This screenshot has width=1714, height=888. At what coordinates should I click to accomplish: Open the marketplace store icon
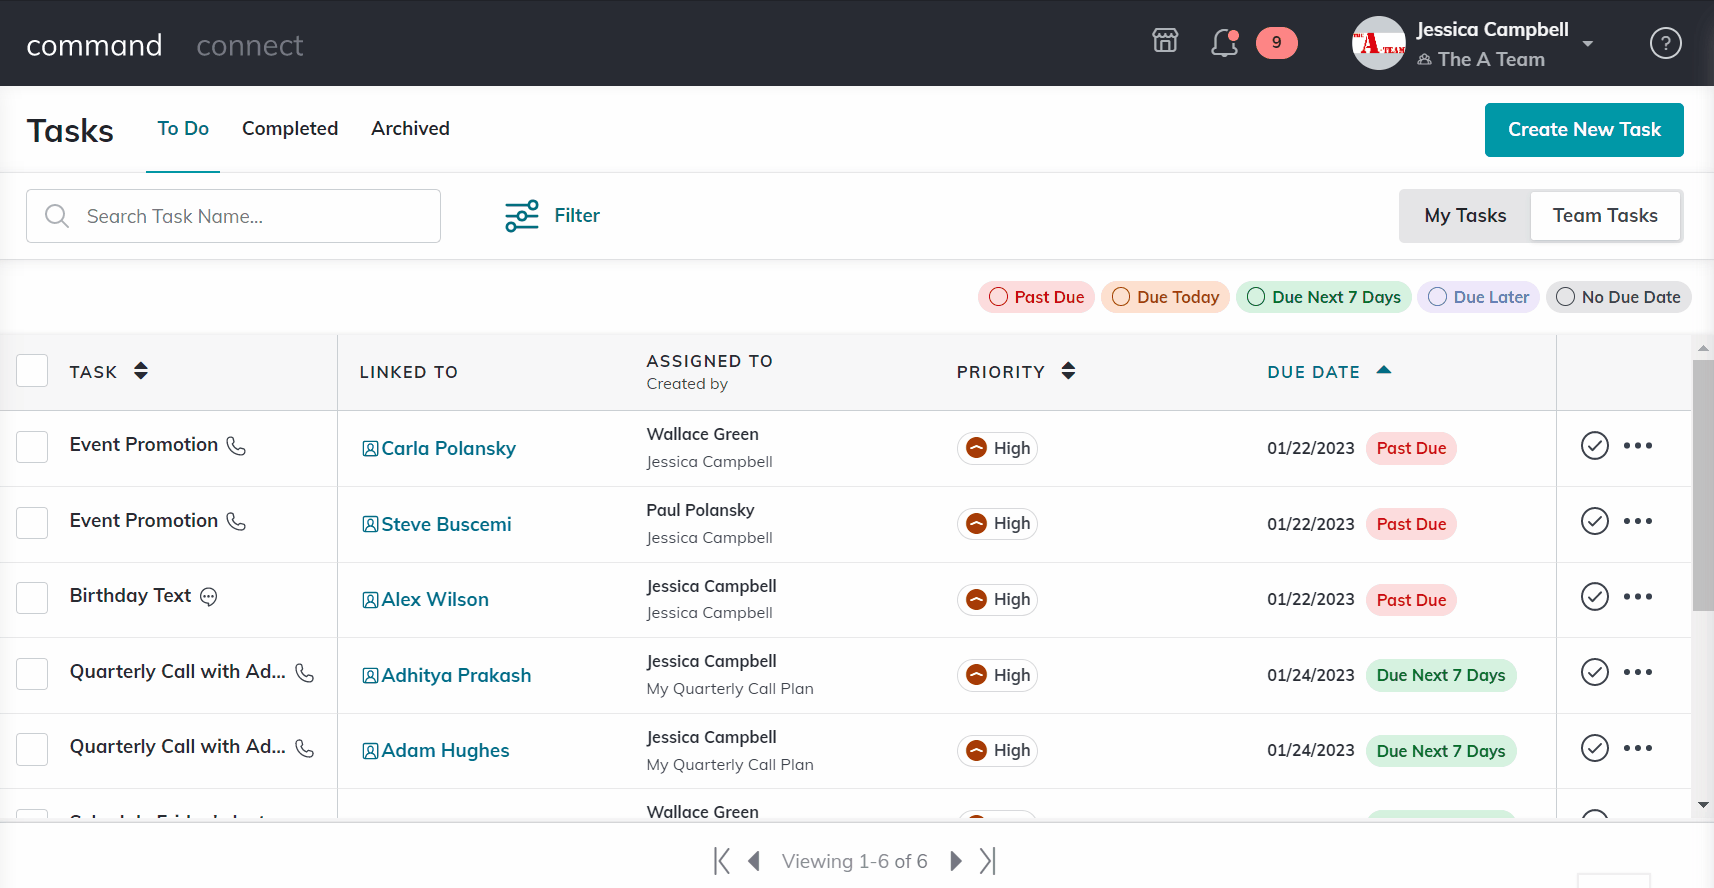click(x=1165, y=41)
